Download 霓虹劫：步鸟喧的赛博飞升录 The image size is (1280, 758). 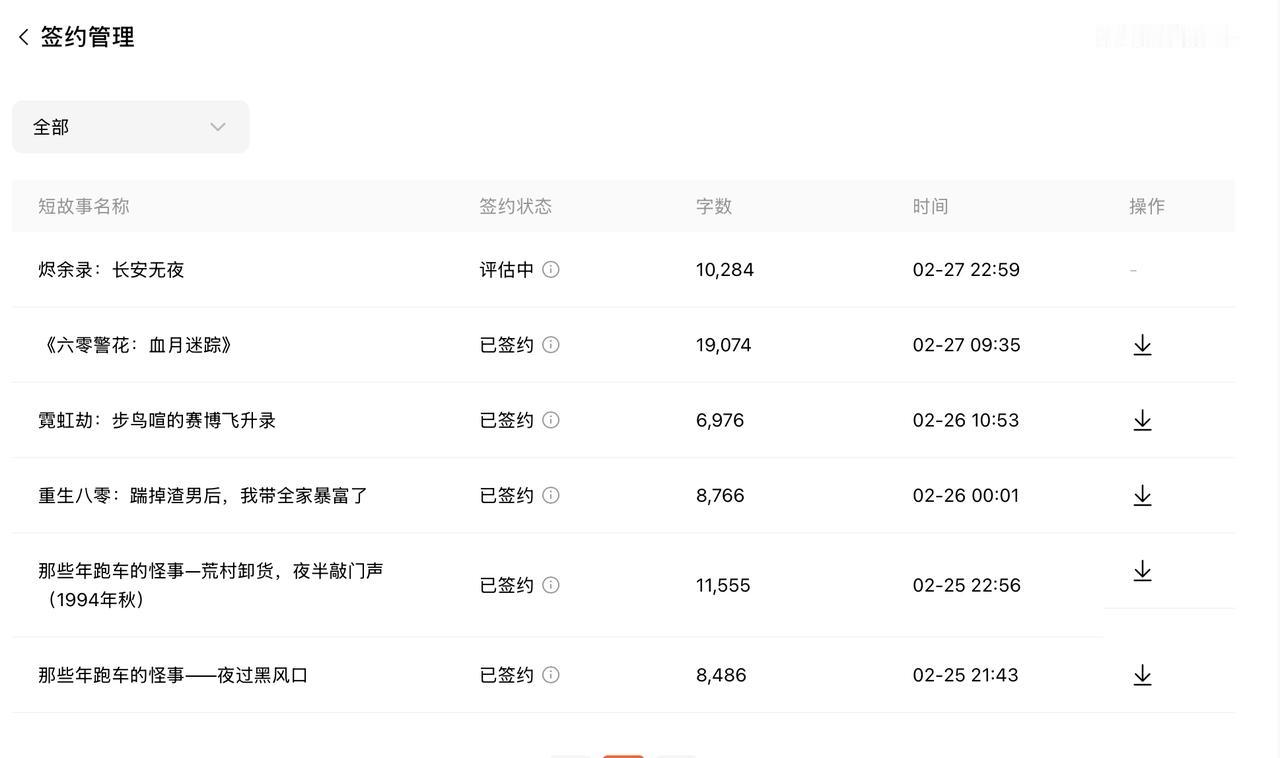1142,419
